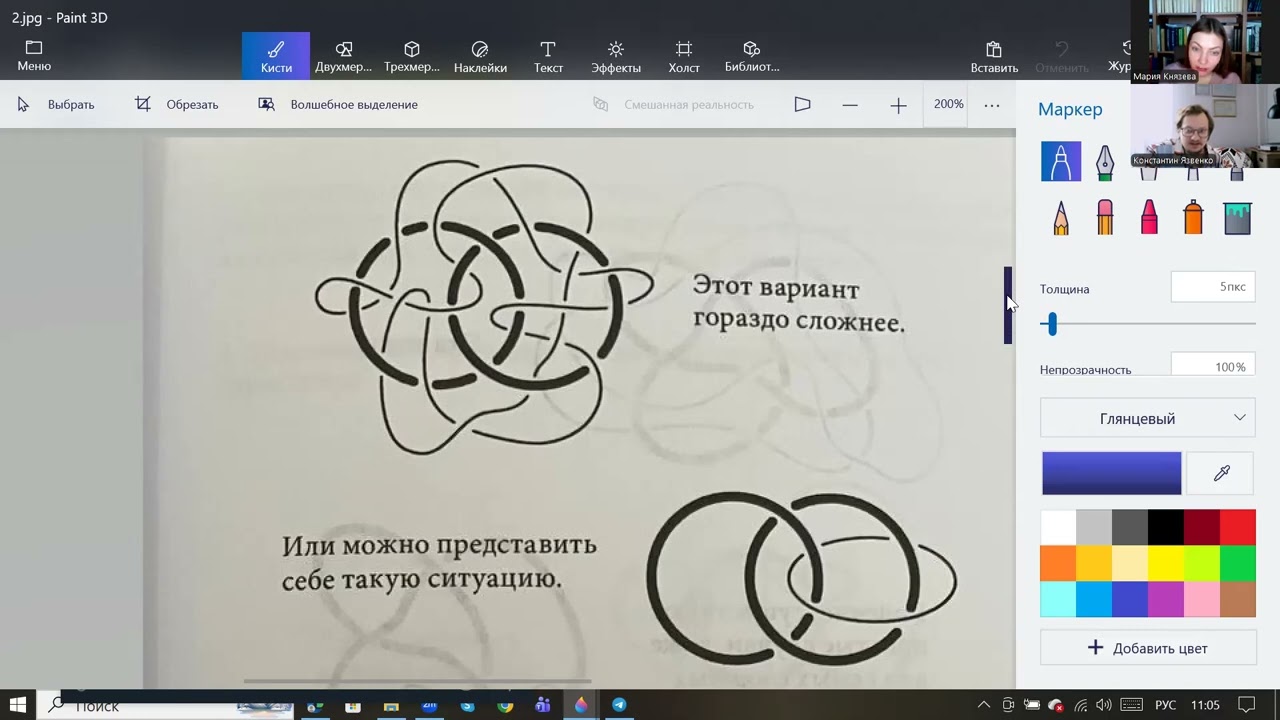Choose the purple color swatch
Screen dimensions: 1280x720
click(x=1166, y=599)
